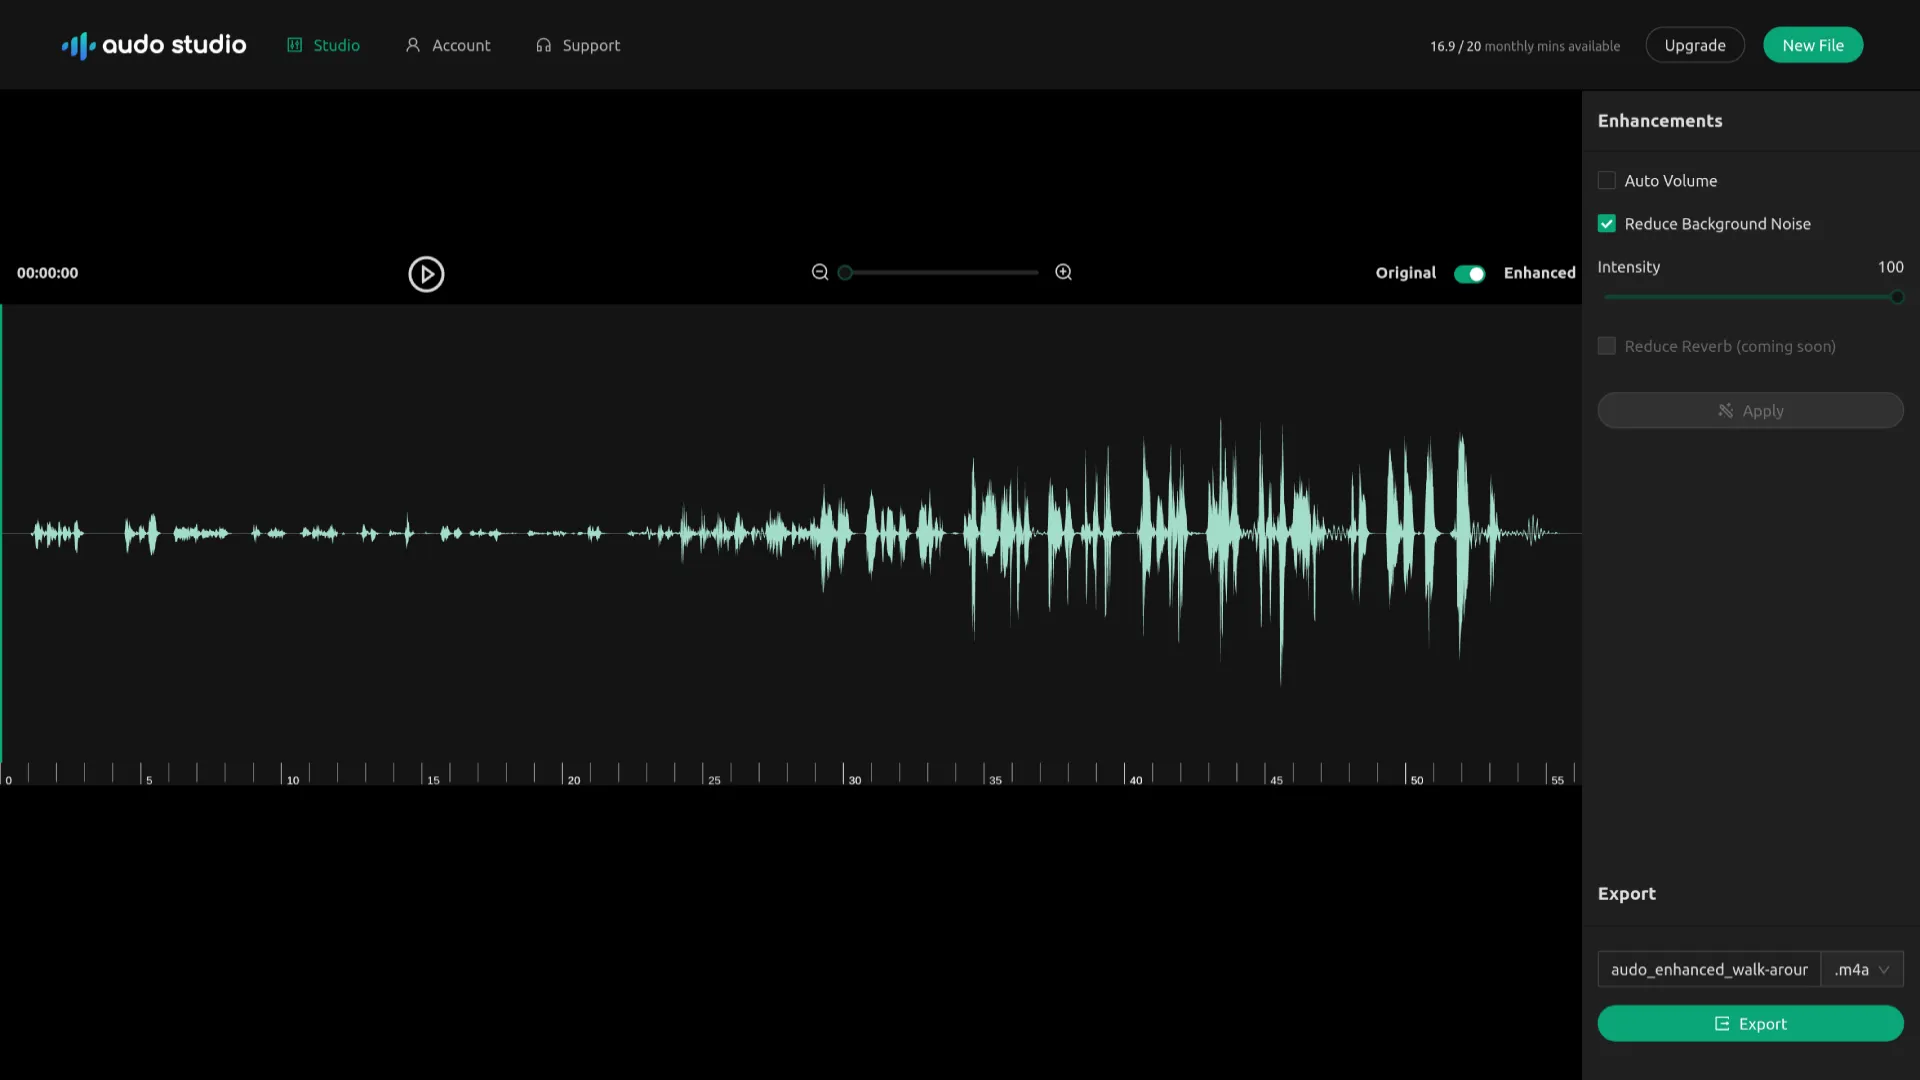Expand the export file format selector
The height and width of the screenshot is (1080, 1920).
pos(1861,969)
